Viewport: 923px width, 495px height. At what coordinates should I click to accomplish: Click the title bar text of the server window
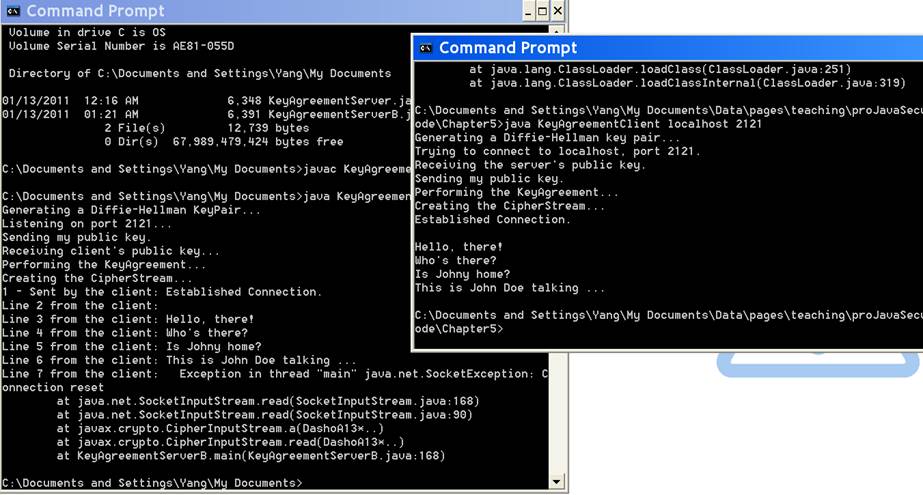coord(95,12)
